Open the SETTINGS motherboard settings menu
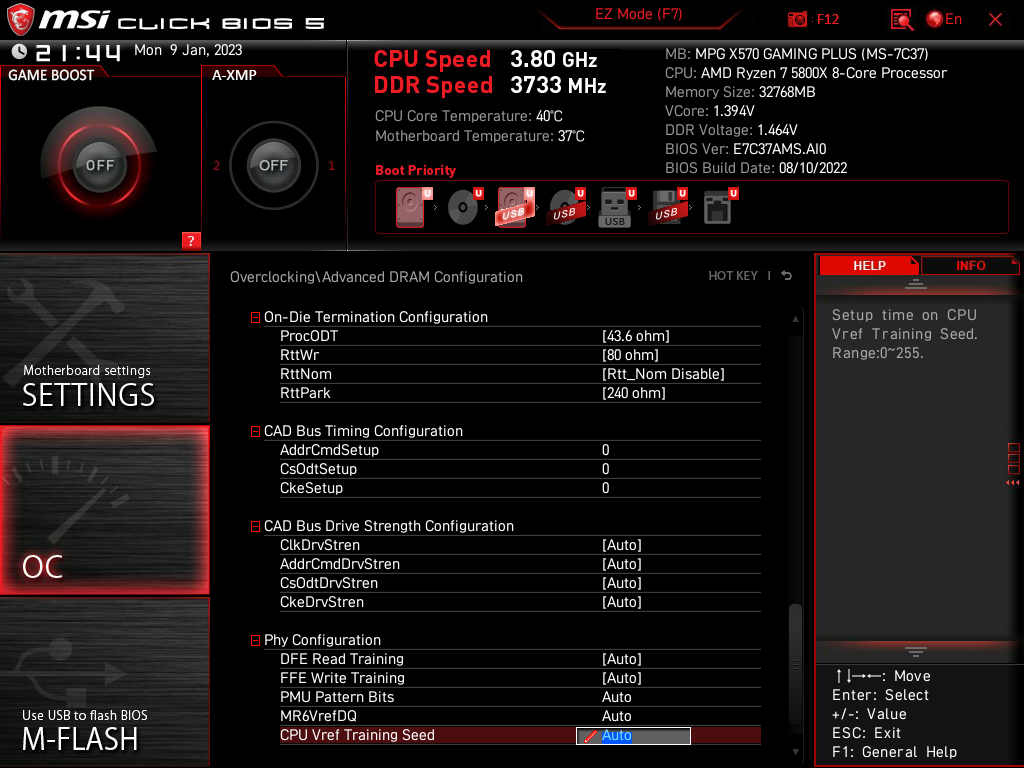Image resolution: width=1024 pixels, height=768 pixels. (104, 338)
